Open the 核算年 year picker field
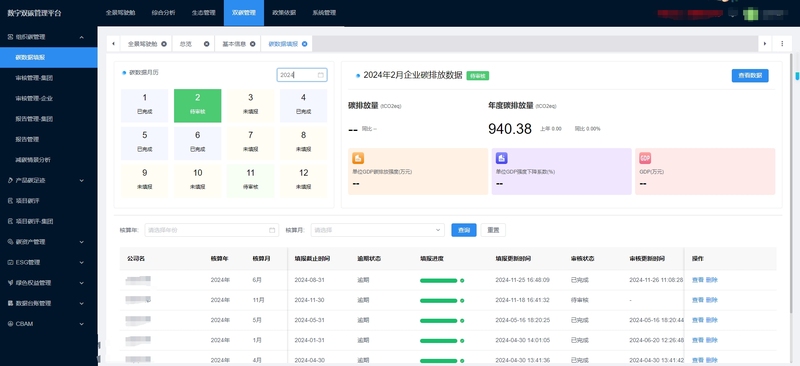The height and width of the screenshot is (366, 800). coord(212,230)
